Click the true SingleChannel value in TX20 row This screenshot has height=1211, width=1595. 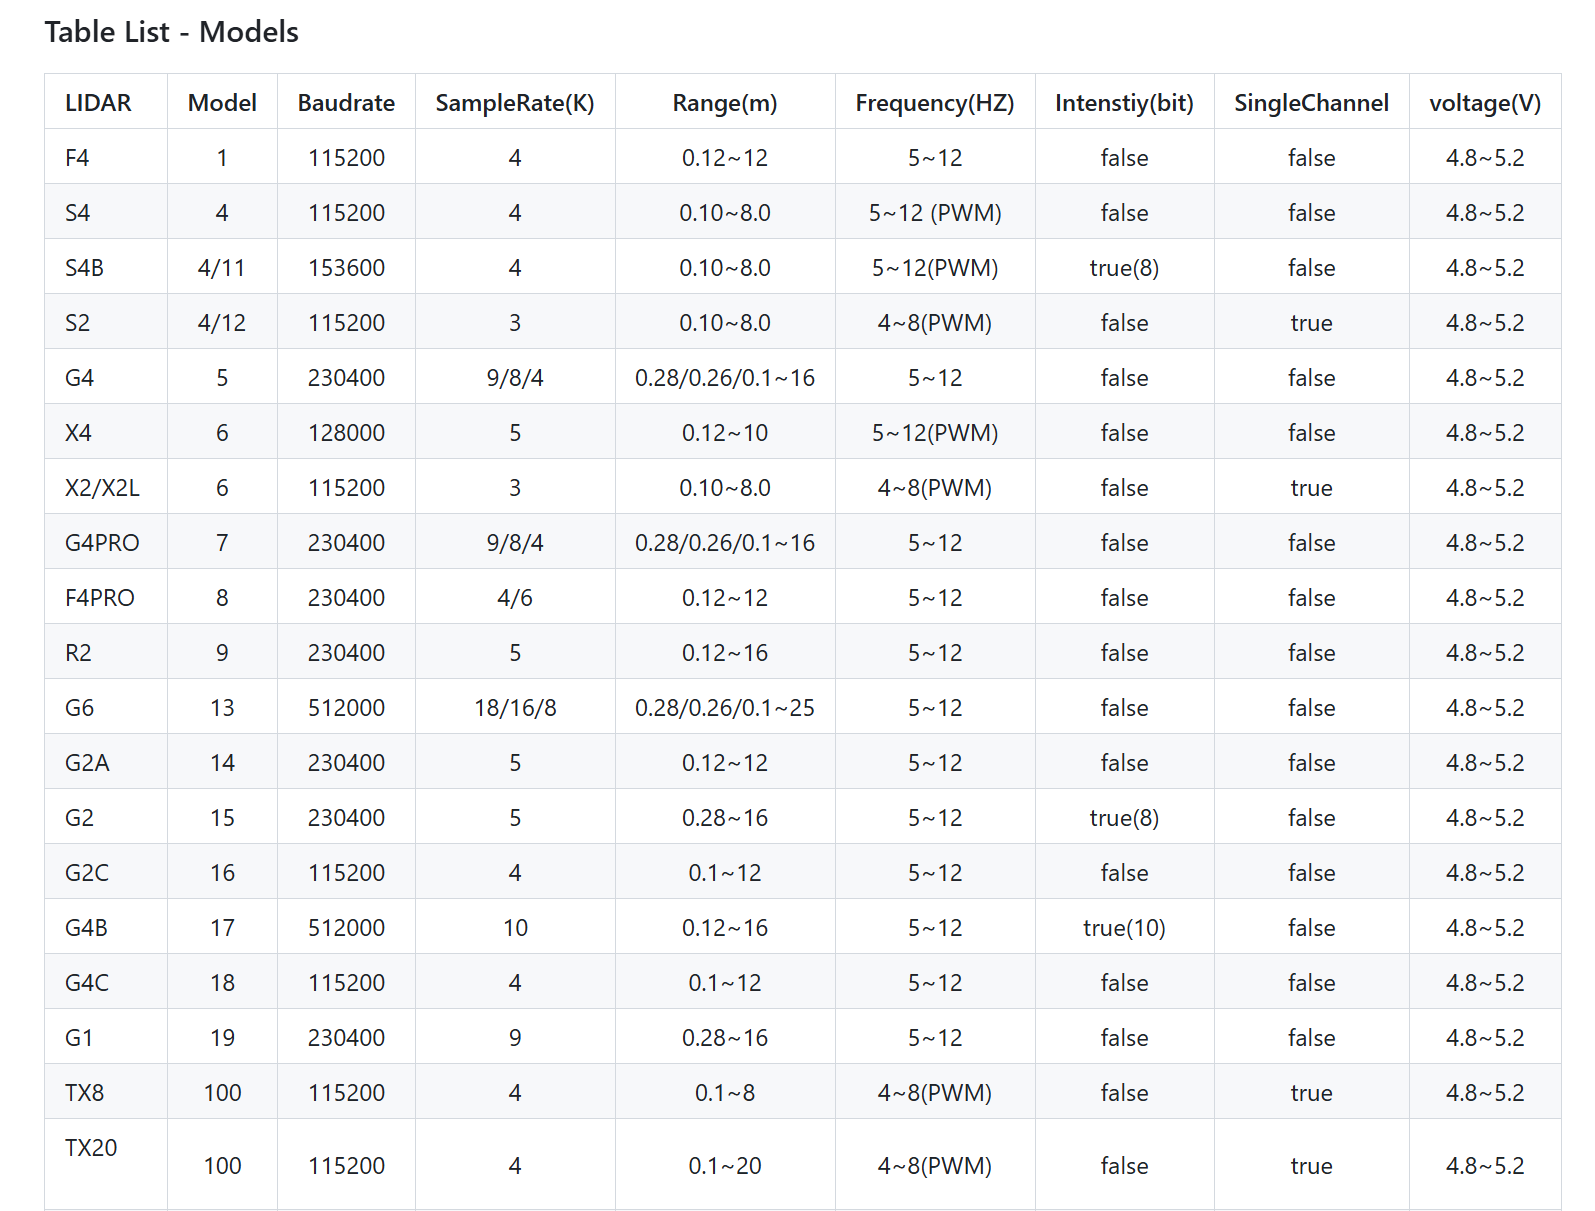(x=1311, y=1166)
